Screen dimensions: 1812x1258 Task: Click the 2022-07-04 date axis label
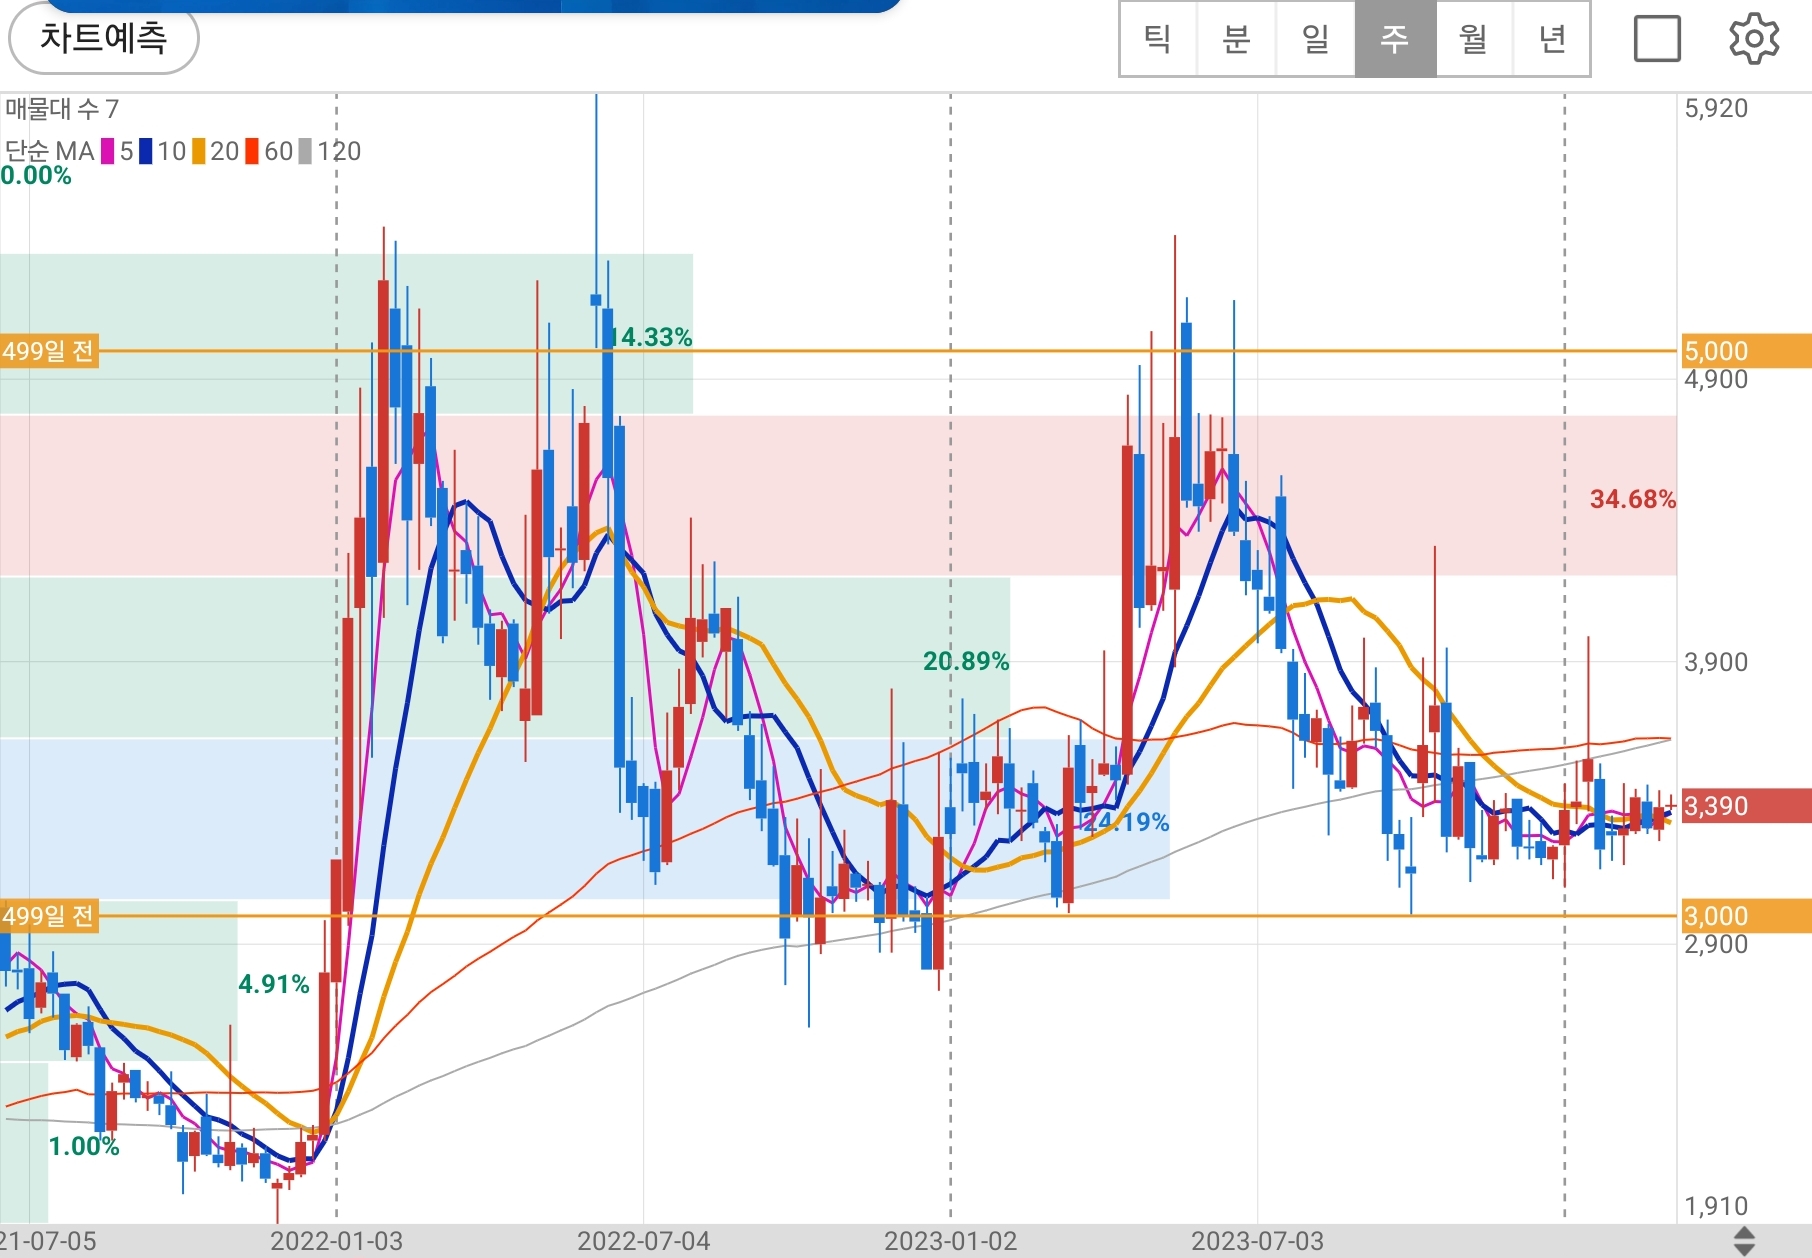[x=643, y=1241]
